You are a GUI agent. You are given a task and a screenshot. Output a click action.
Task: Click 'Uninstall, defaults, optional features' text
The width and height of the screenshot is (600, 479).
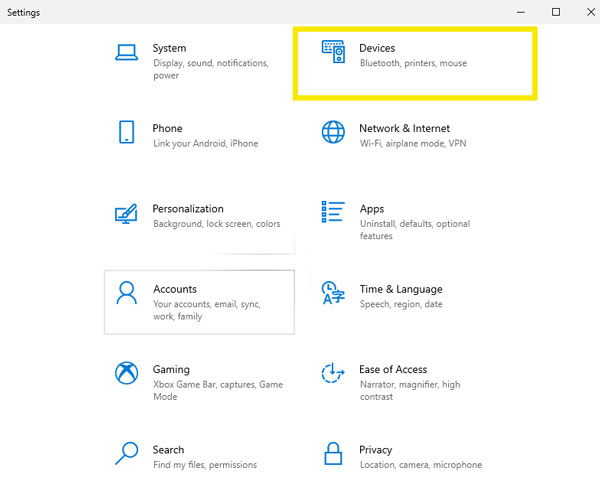pyautogui.click(x=415, y=230)
